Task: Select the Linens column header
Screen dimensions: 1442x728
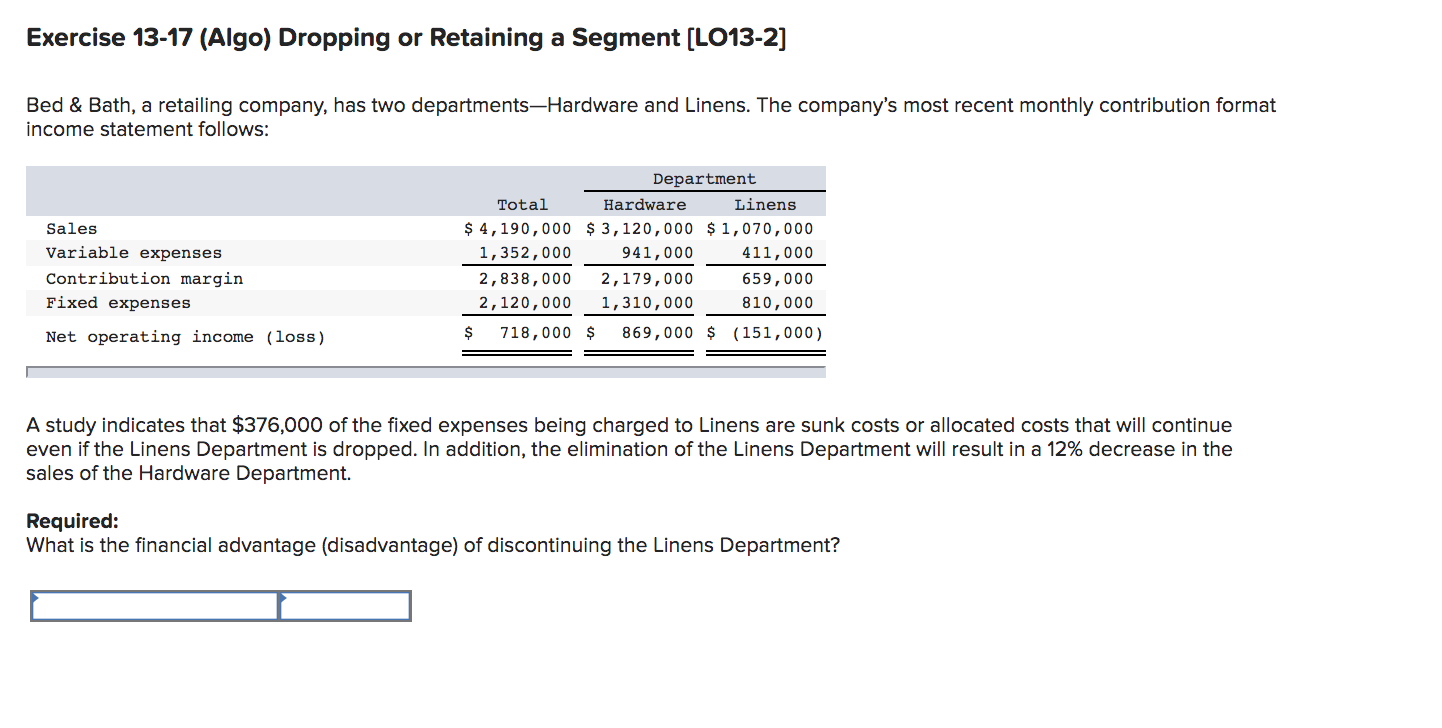Action: tap(766, 204)
